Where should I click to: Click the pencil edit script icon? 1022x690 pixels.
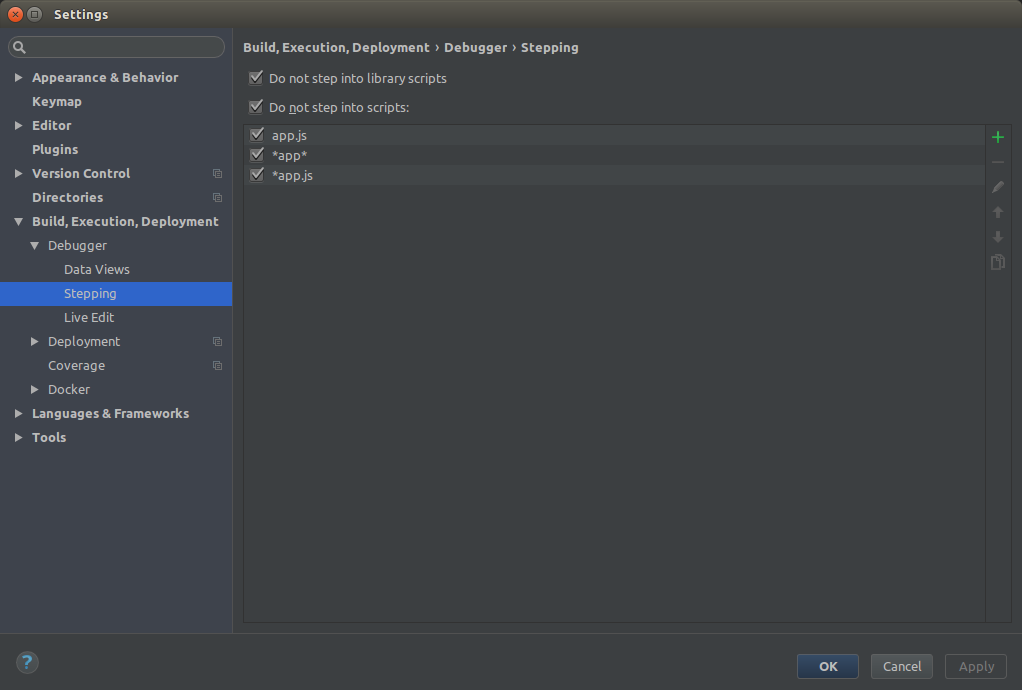(x=997, y=187)
